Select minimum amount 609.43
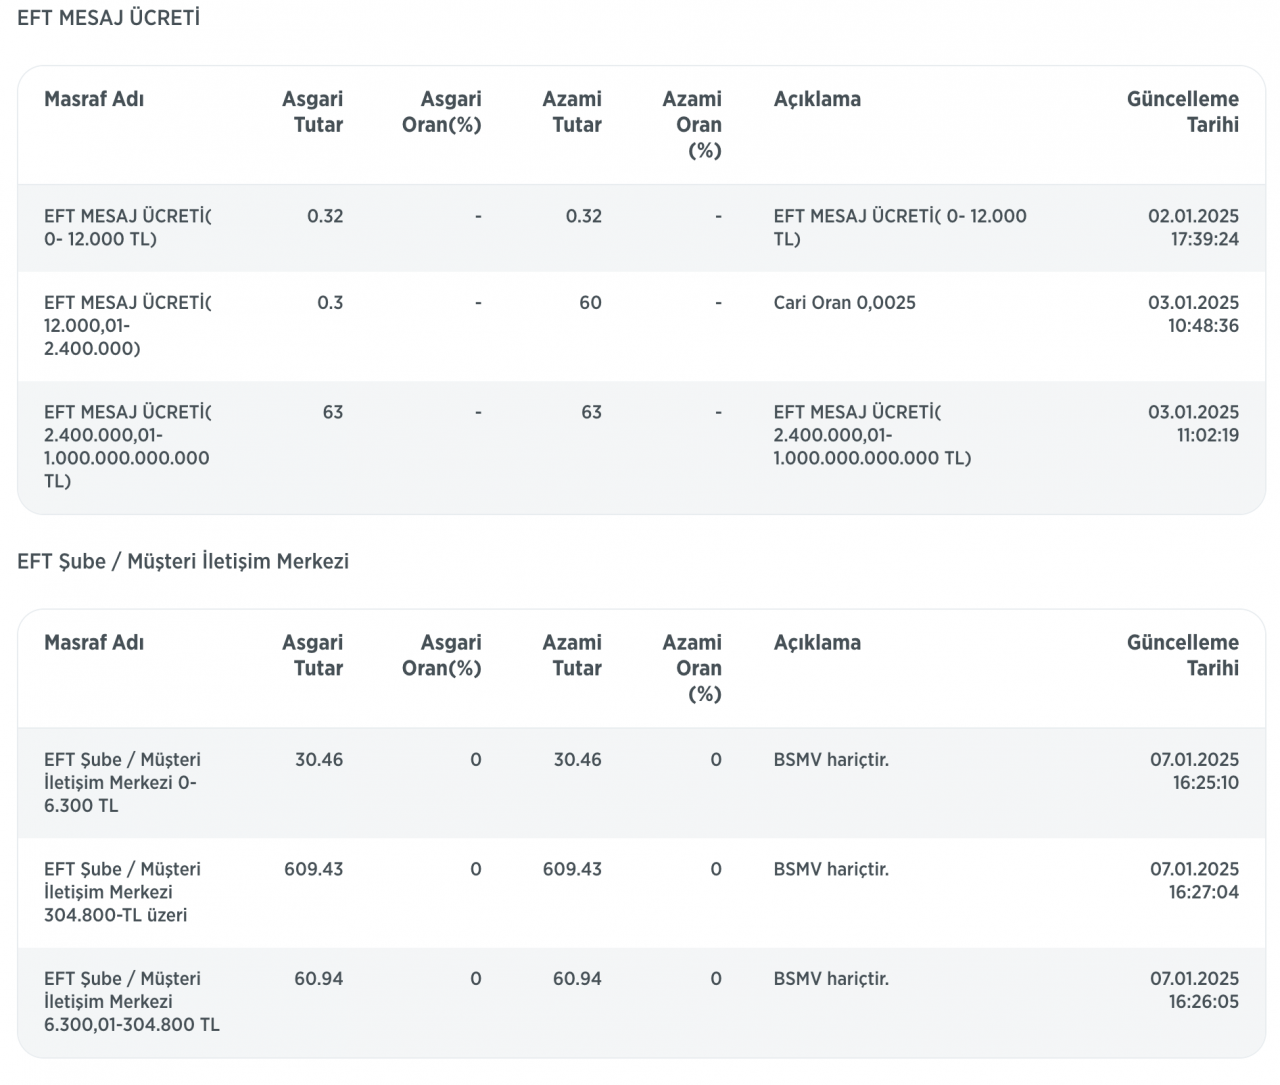 (313, 869)
